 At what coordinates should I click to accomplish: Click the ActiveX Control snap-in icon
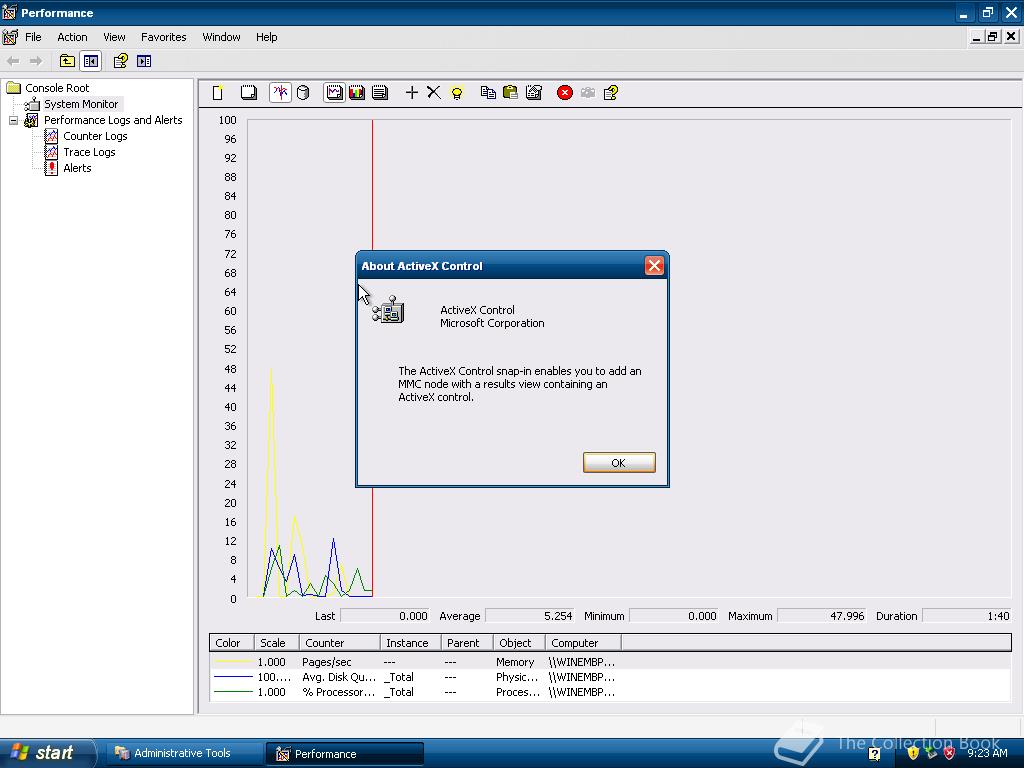pyautogui.click(x=389, y=310)
